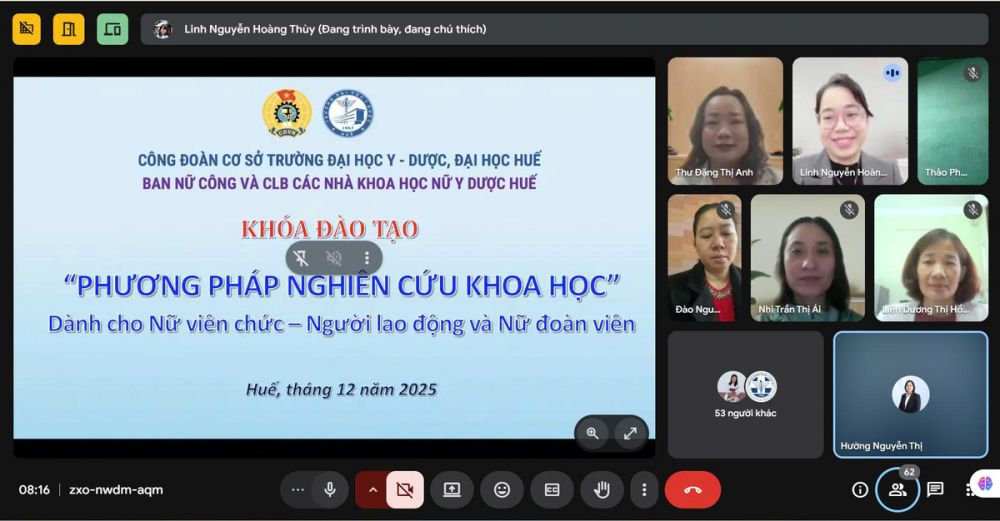This screenshot has width=1000, height=521.
Task: Leave the call with red hang-up button
Action: point(692,490)
